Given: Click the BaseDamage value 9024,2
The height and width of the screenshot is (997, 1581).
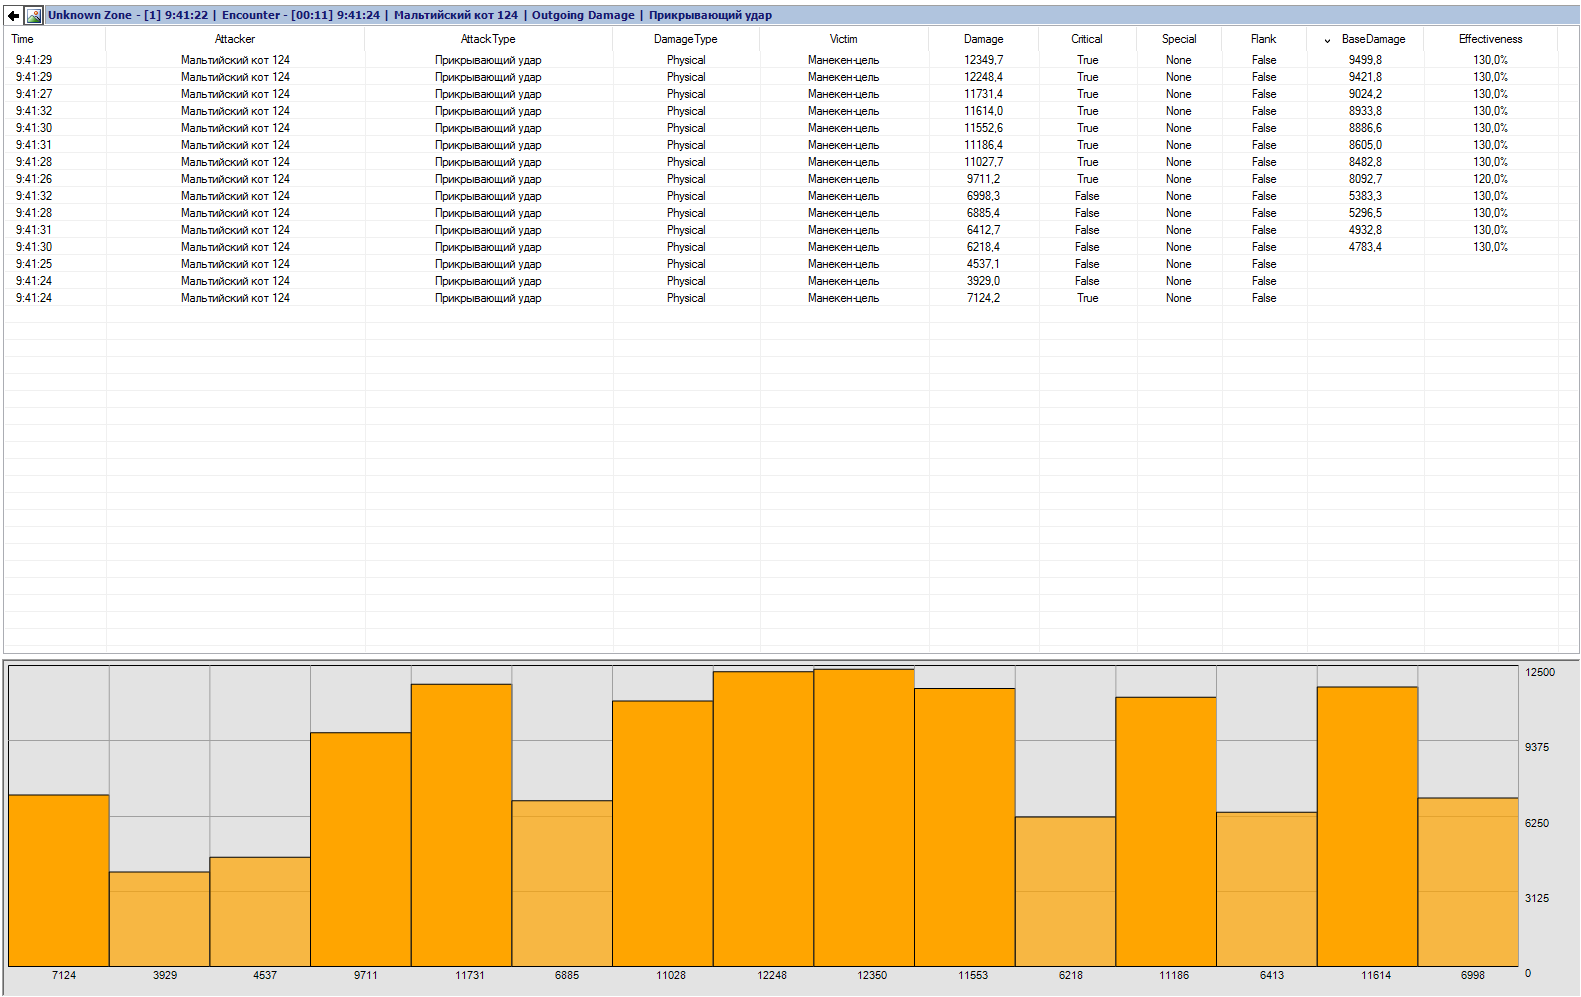Looking at the screenshot, I should 1365,94.
